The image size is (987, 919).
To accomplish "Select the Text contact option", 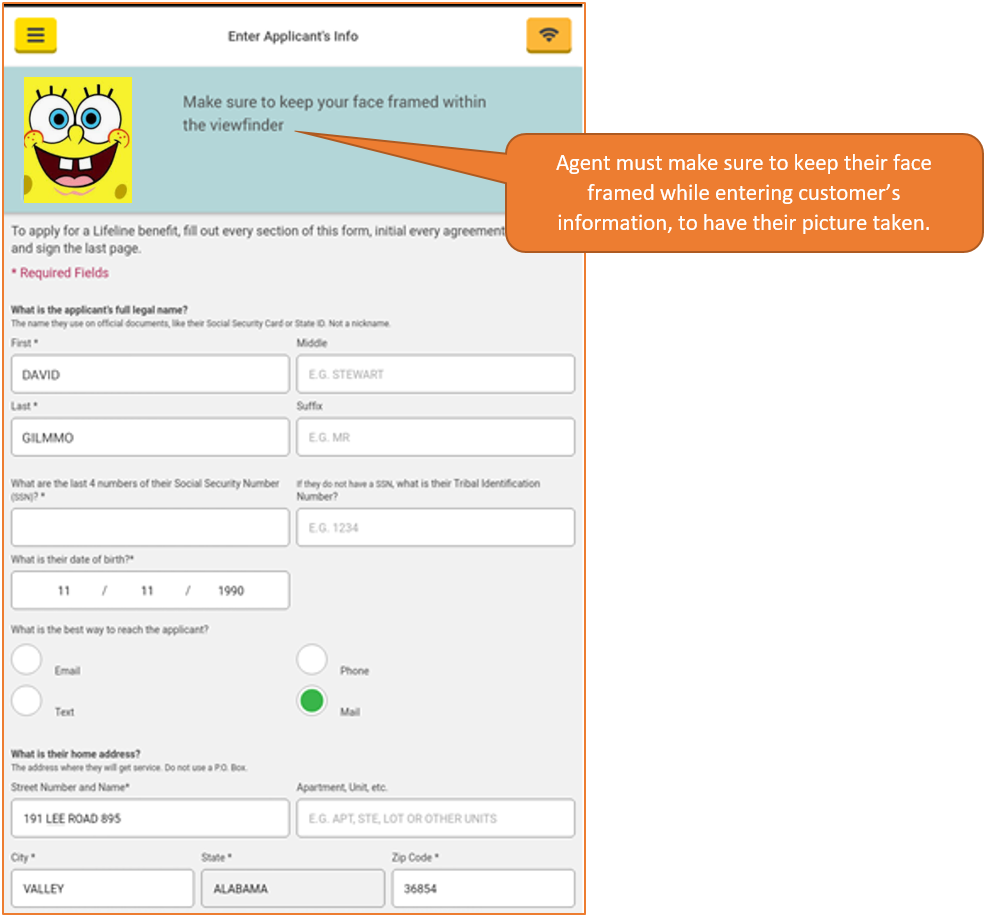I will click(x=27, y=701).
